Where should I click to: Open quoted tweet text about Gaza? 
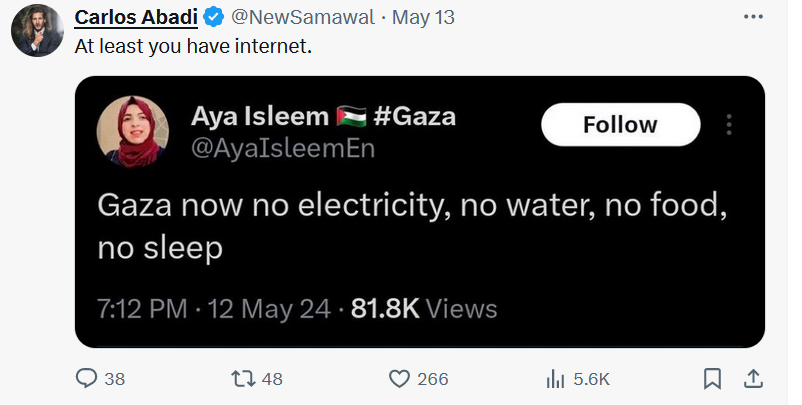point(412,226)
